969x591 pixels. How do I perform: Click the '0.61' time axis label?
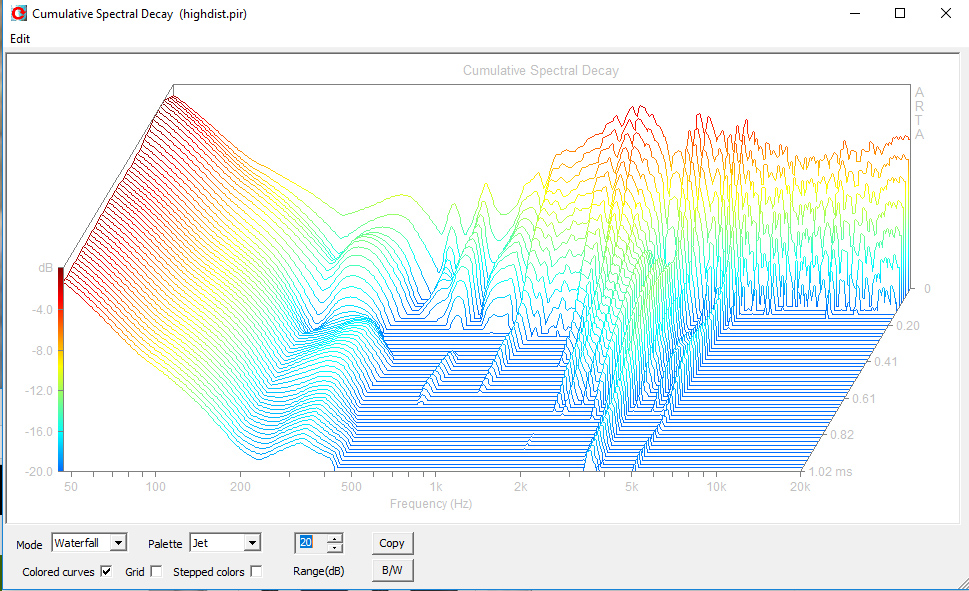pos(863,399)
